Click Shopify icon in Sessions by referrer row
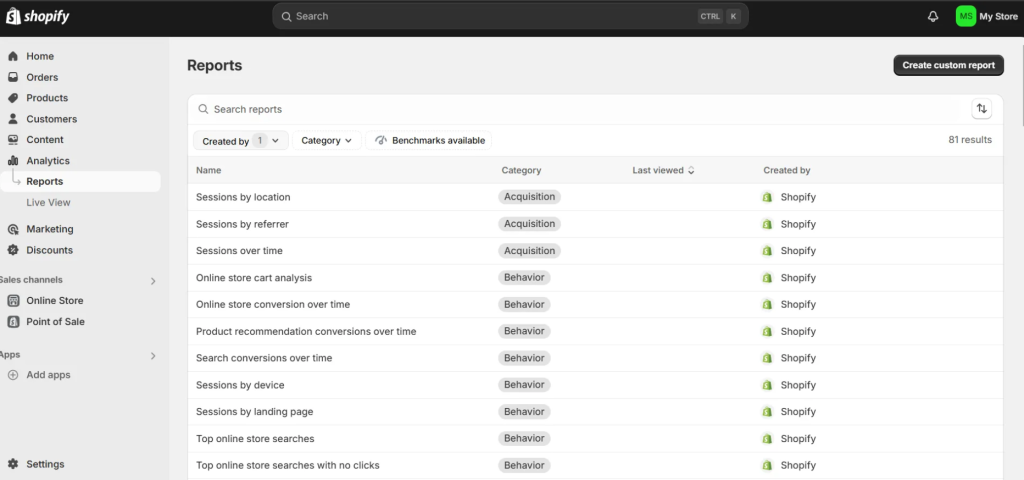The width and height of the screenshot is (1024, 480). tap(767, 224)
